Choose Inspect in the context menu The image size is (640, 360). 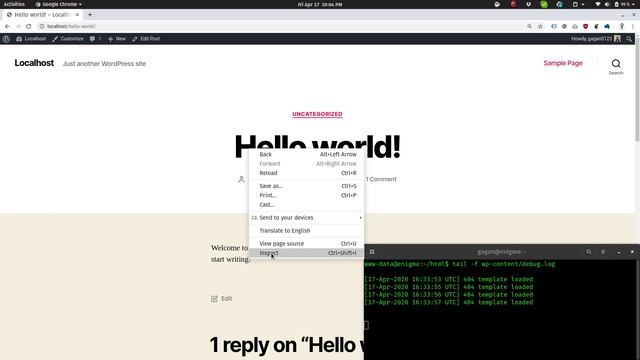[x=307, y=253]
